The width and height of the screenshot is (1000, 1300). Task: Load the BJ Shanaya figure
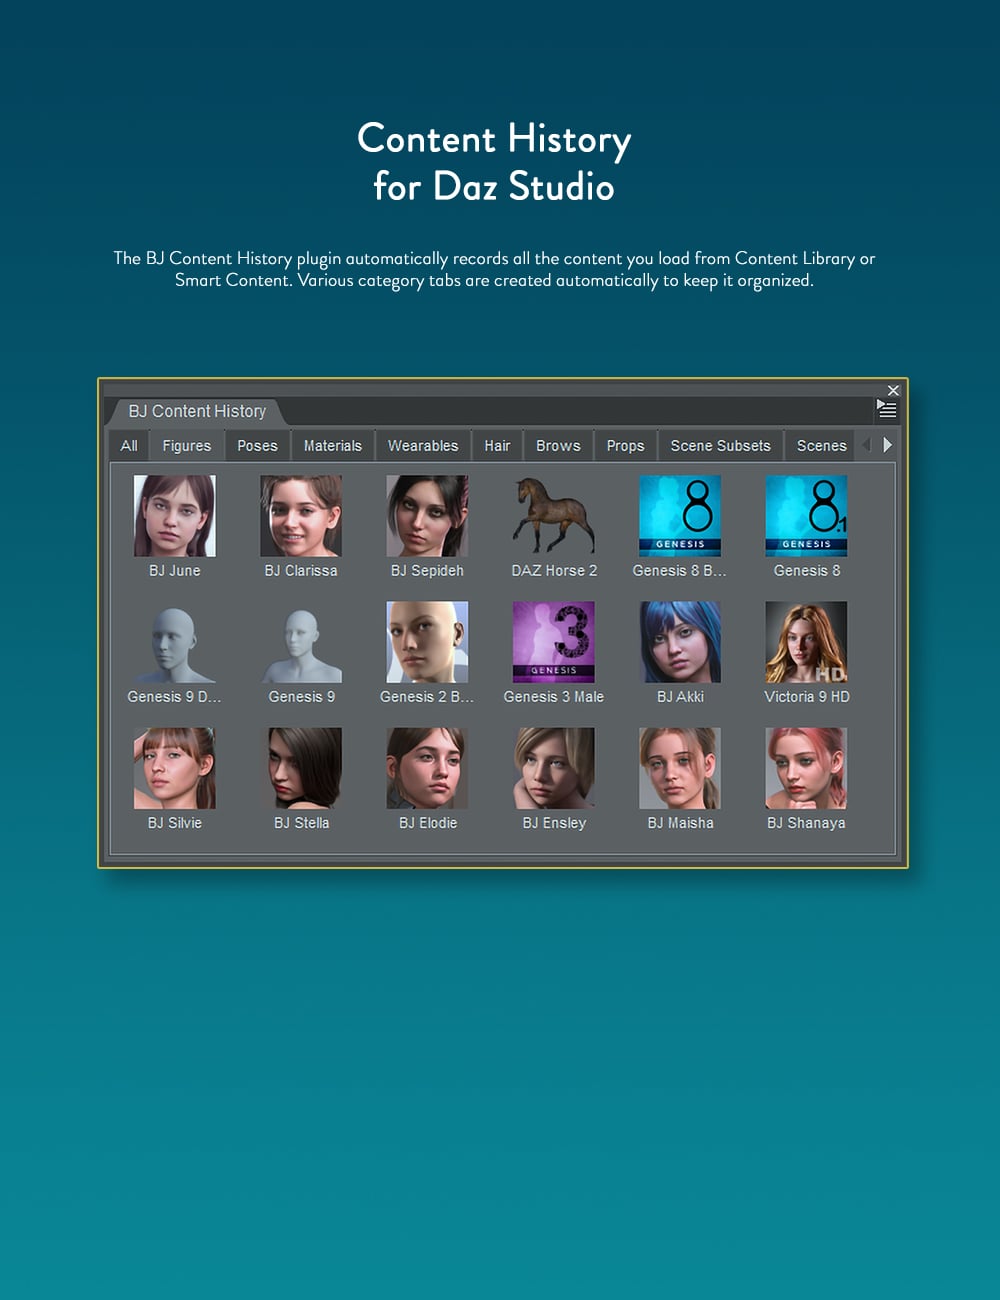point(806,768)
